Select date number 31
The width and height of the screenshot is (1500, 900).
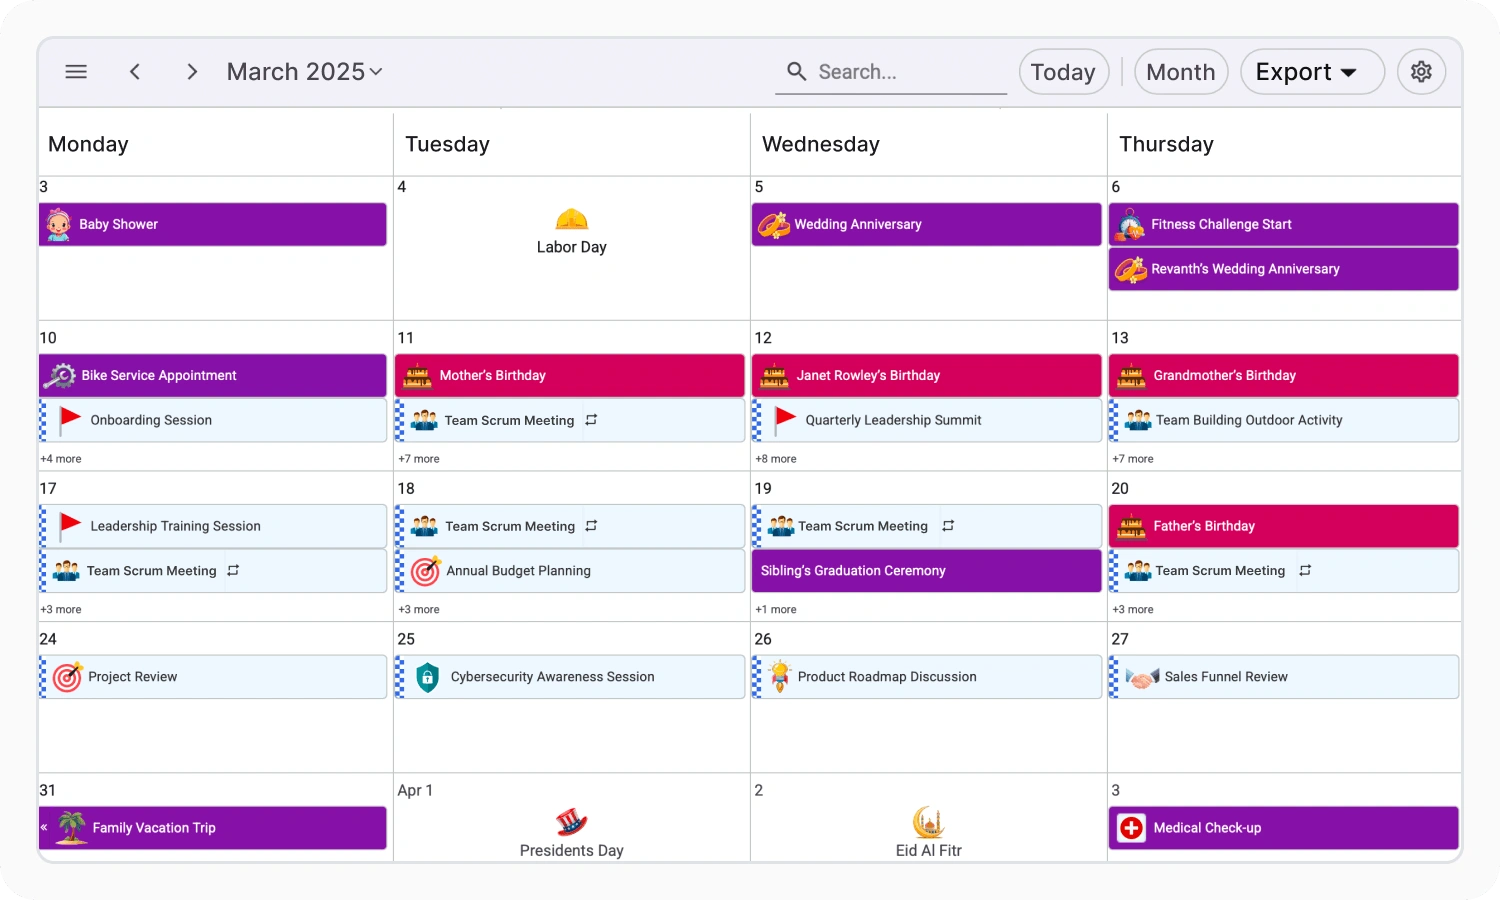pyautogui.click(x=48, y=790)
